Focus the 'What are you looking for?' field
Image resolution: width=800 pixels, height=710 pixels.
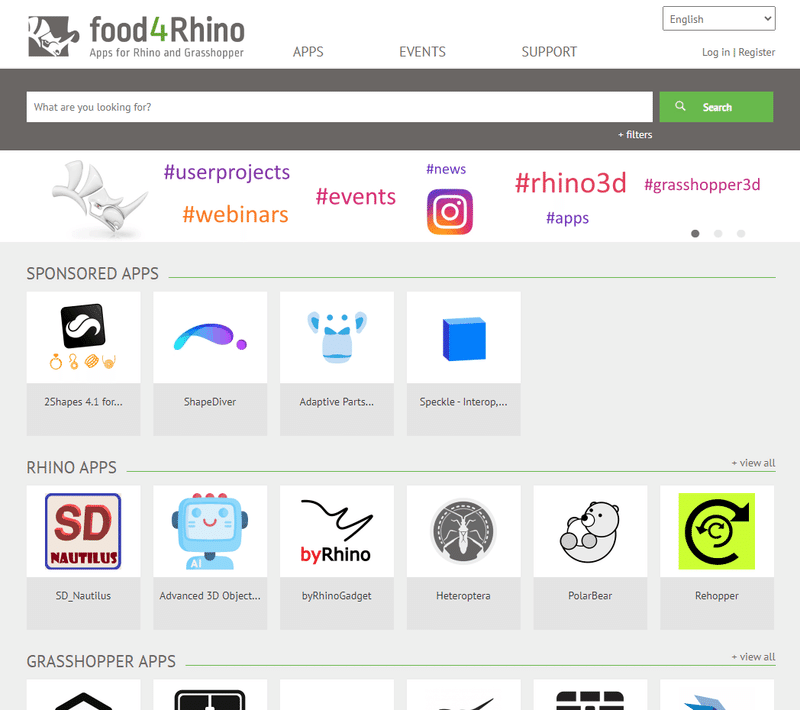[x=339, y=107]
